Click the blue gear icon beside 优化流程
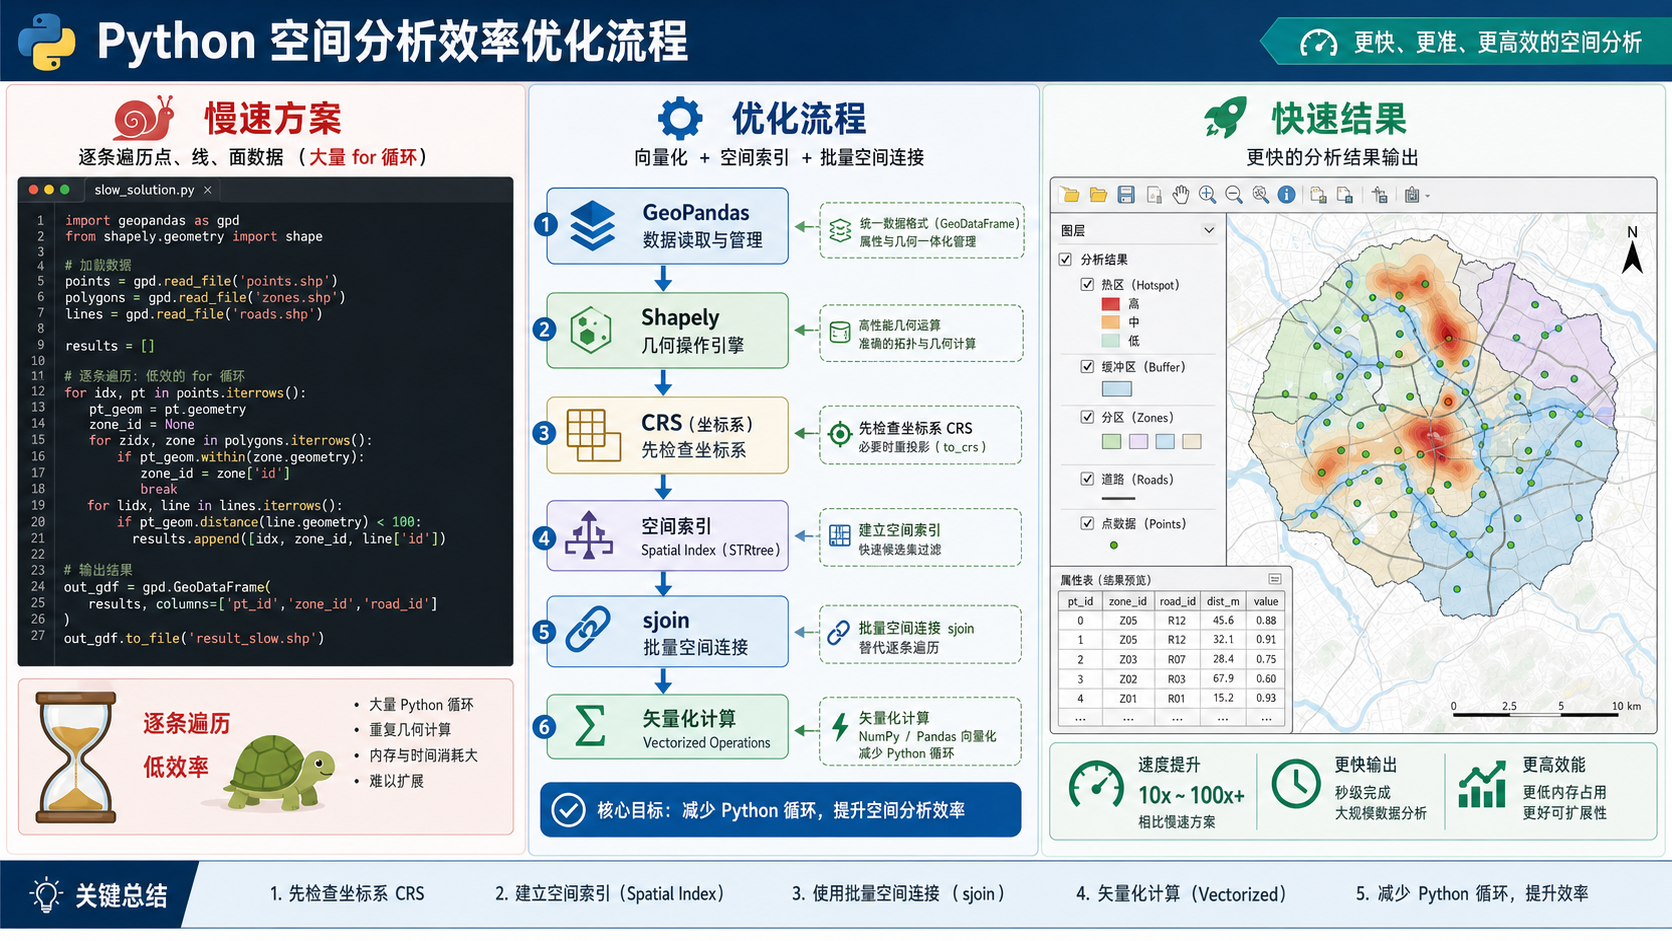The height and width of the screenshot is (941, 1672). [x=680, y=118]
